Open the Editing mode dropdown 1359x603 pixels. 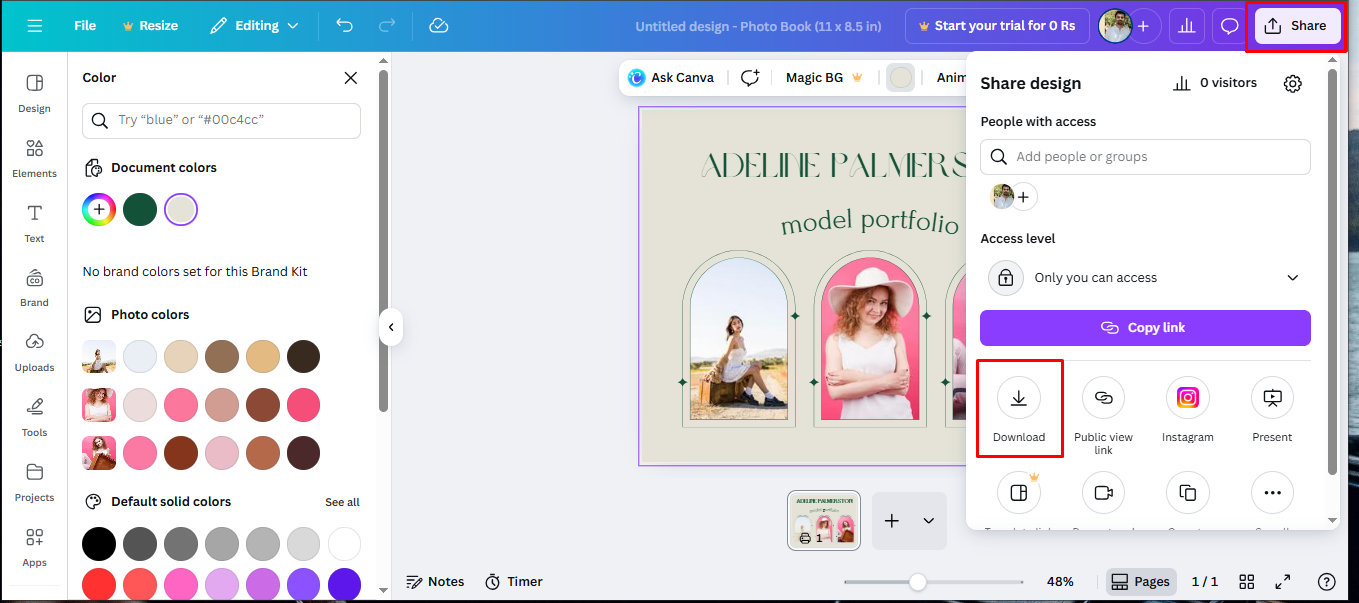tap(253, 25)
